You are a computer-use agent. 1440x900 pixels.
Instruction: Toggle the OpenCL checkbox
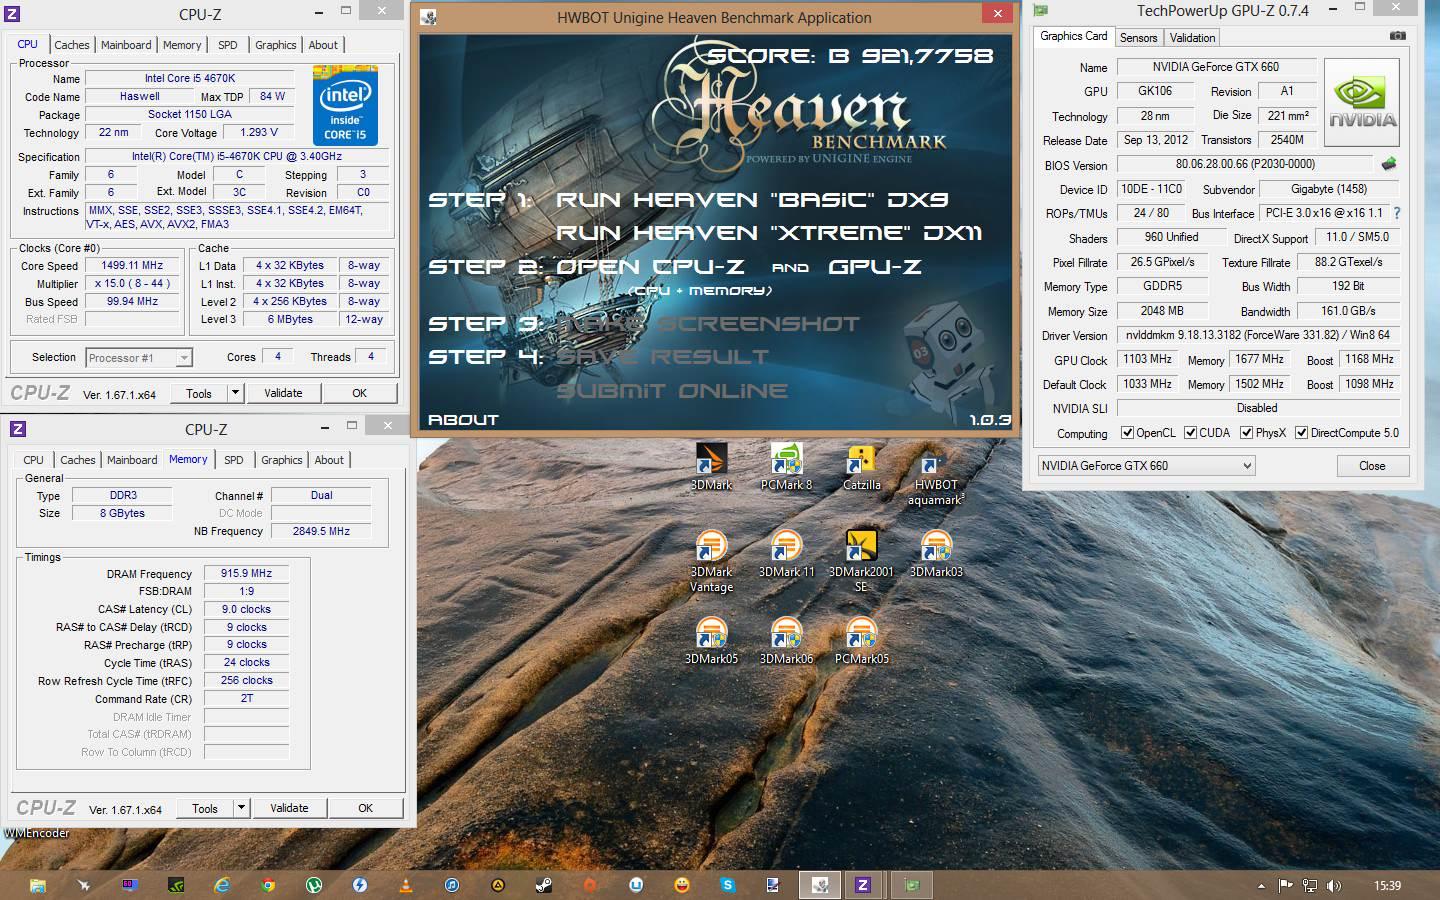1127,433
